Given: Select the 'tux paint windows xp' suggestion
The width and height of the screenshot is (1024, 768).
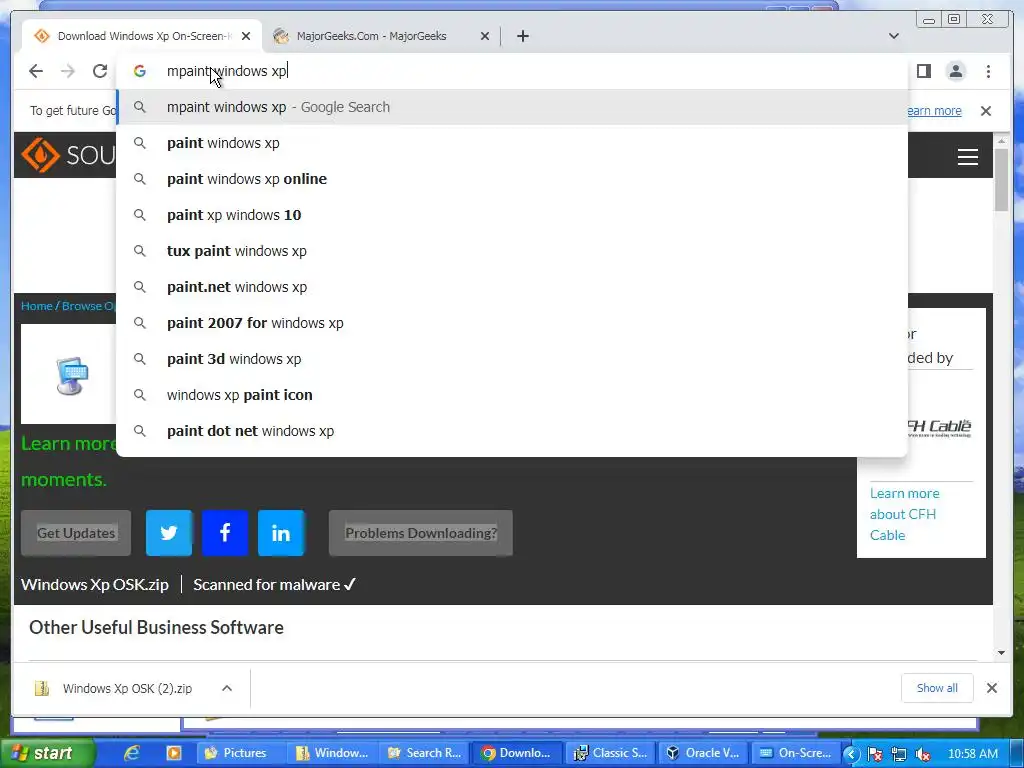Looking at the screenshot, I should pyautogui.click(x=512, y=251).
